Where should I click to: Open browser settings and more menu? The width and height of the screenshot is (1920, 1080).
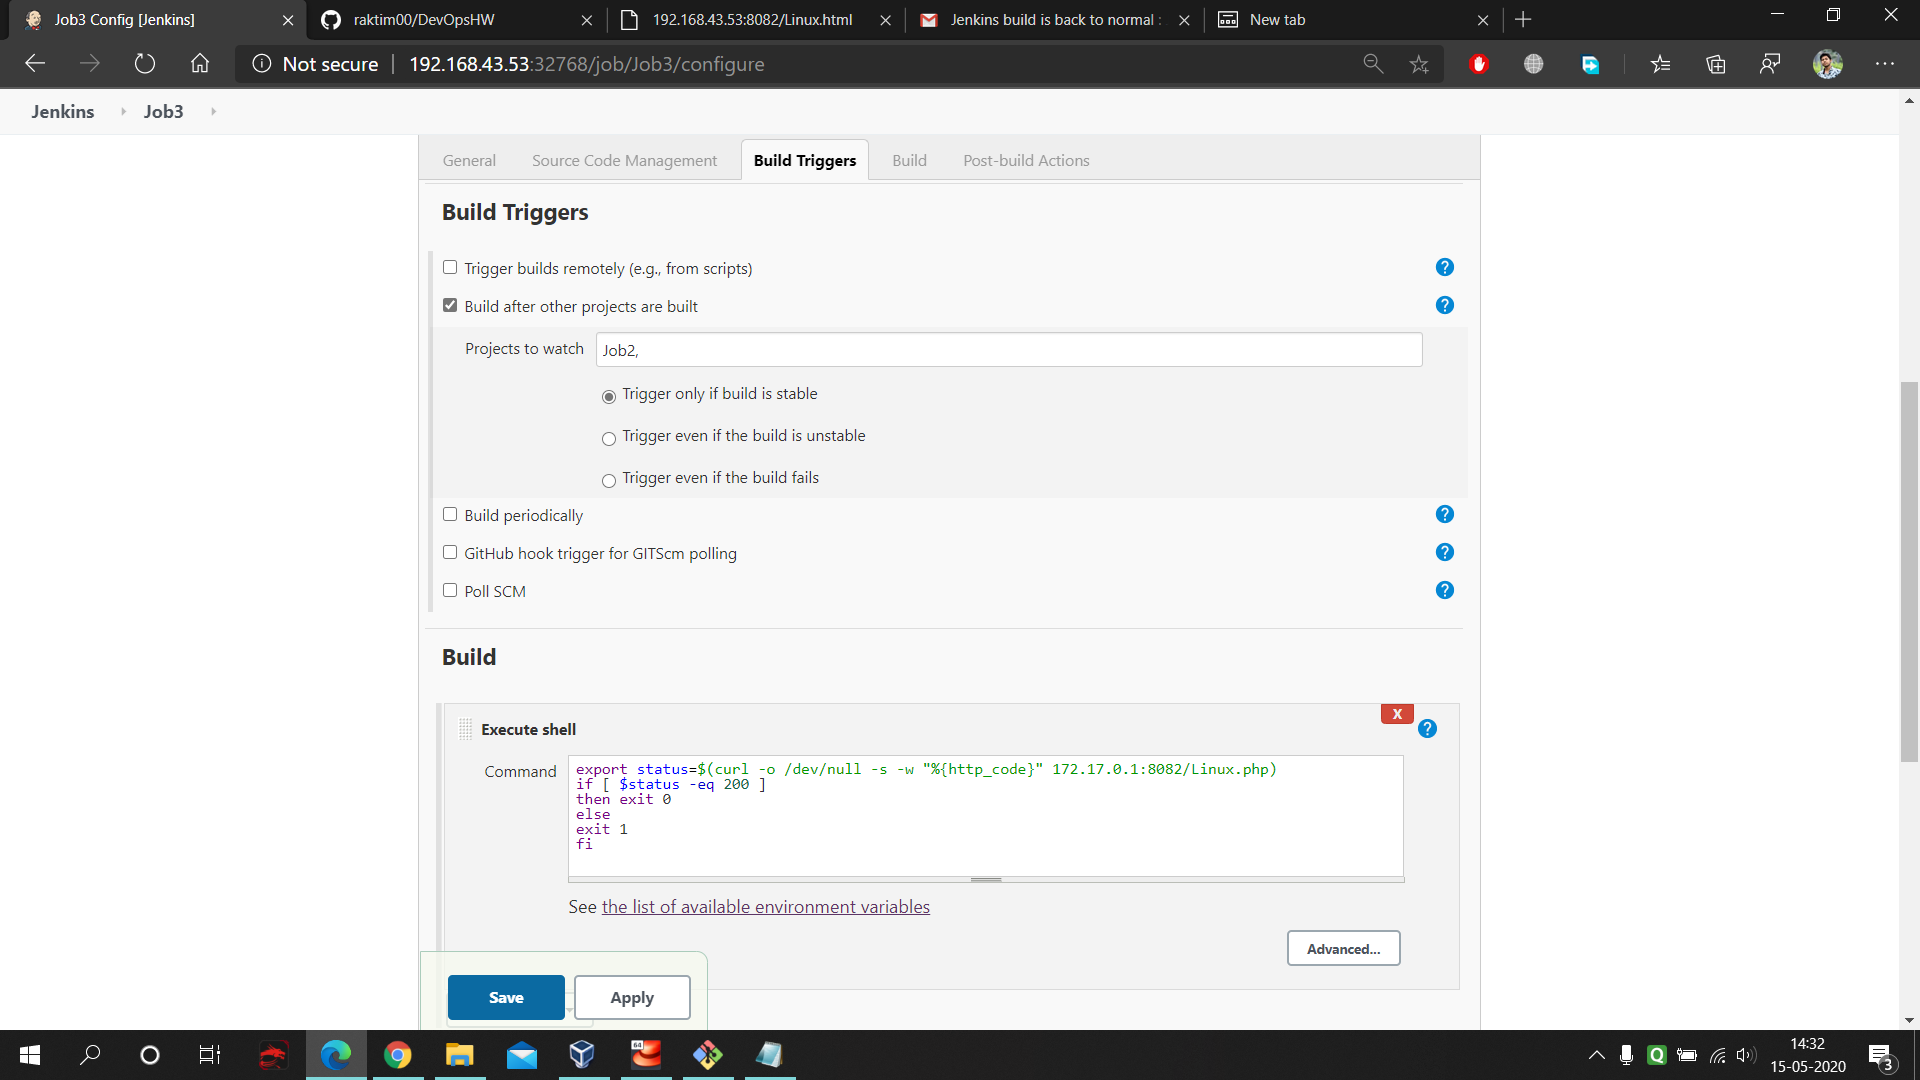click(1885, 64)
